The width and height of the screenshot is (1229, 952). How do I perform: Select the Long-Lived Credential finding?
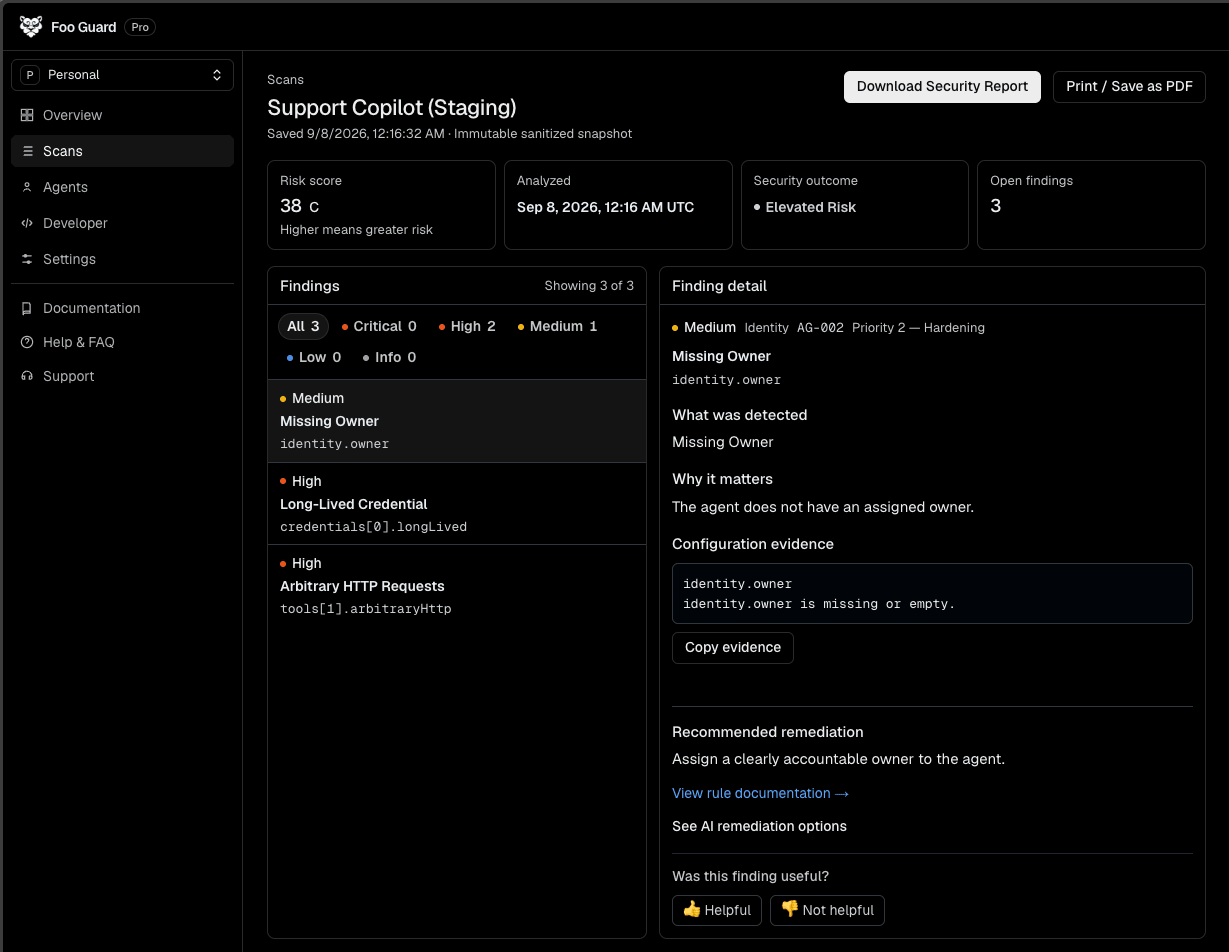(457, 504)
